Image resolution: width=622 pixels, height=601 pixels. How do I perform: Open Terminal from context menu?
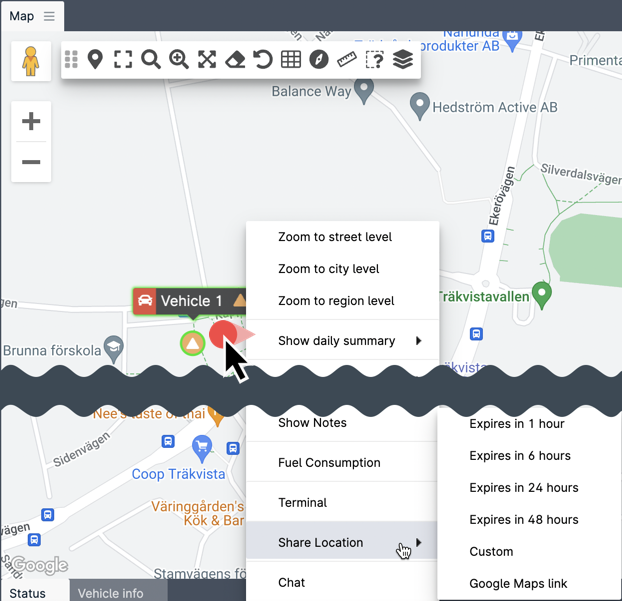(343, 503)
